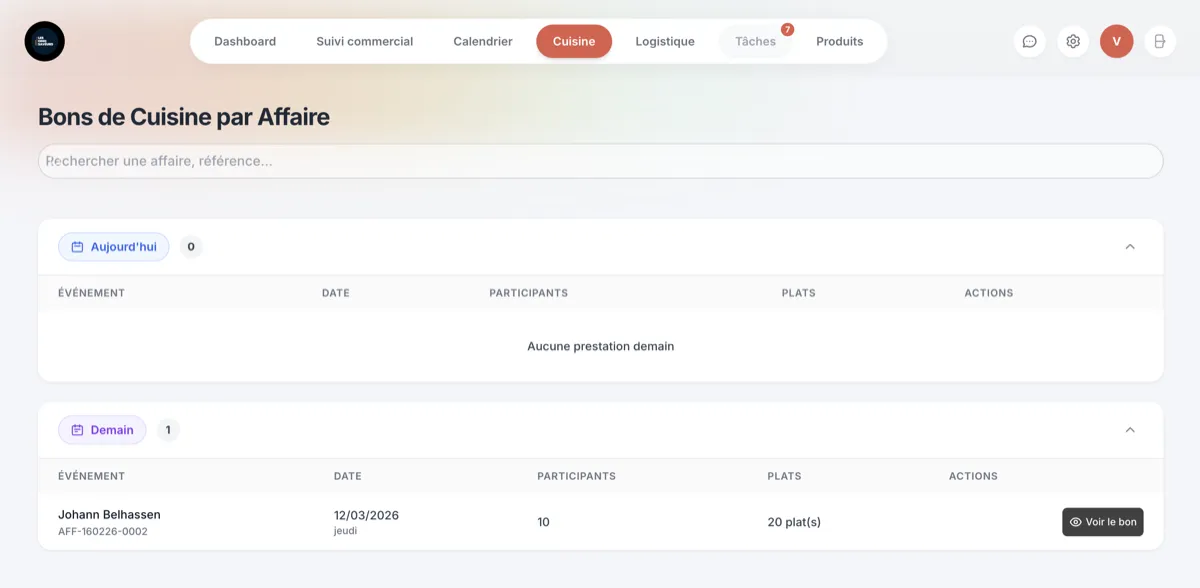
Task: Switch to the Dashboard tab
Action: tap(245, 41)
